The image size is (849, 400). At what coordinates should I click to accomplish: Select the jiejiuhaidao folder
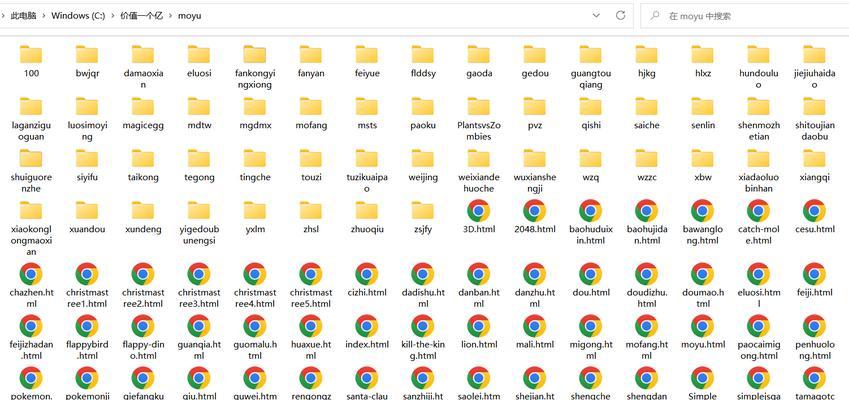click(814, 54)
